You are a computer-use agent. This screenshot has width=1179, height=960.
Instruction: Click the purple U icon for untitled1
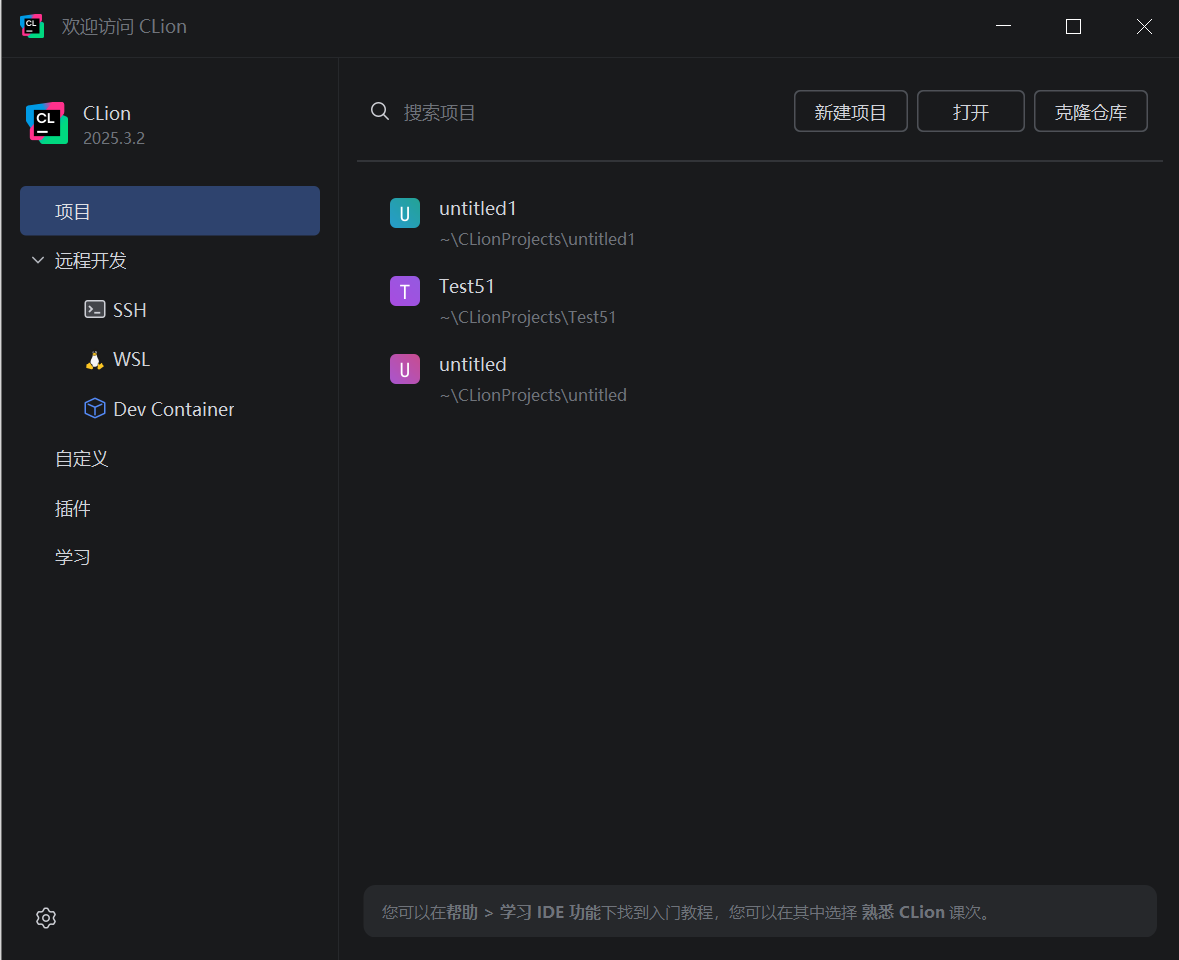[405, 213]
